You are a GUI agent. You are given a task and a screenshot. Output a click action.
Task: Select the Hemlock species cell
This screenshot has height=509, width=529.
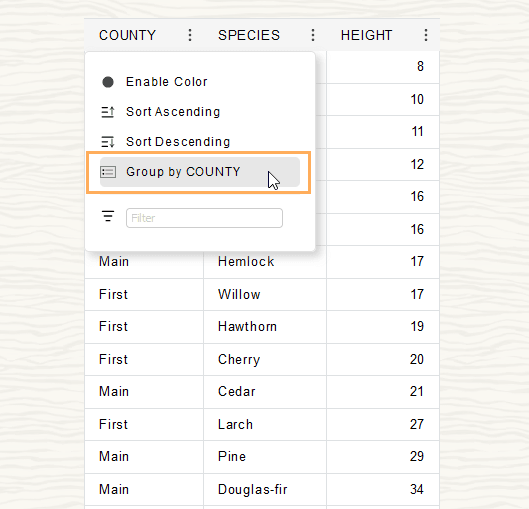[x=265, y=262]
